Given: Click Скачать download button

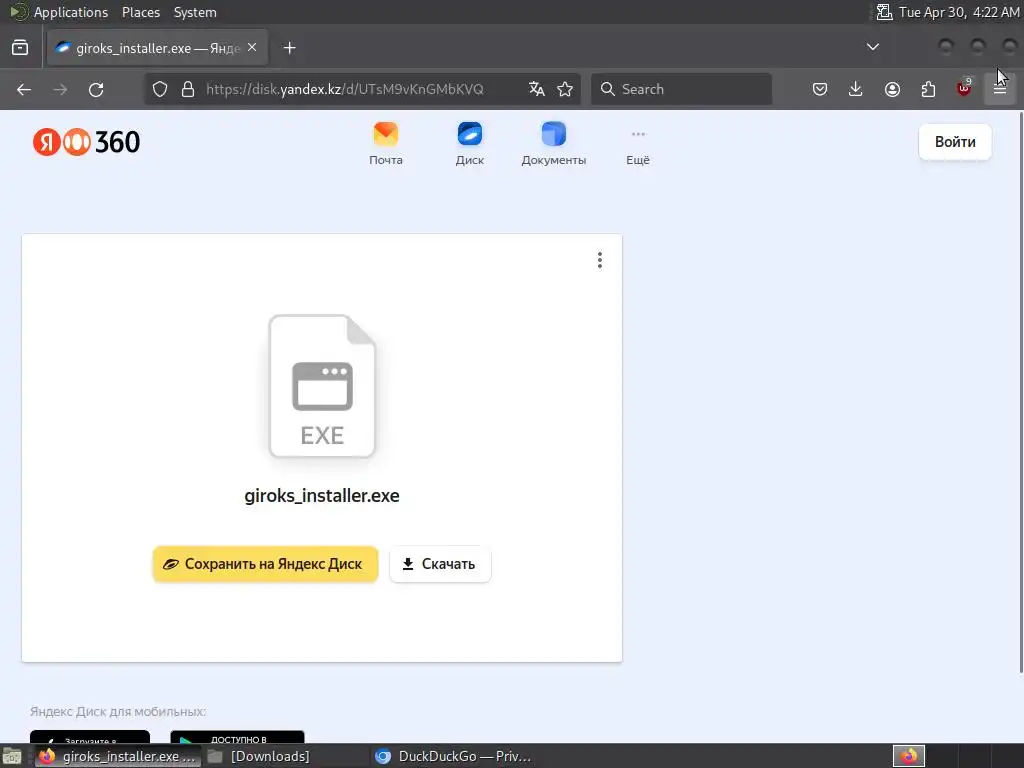Looking at the screenshot, I should point(440,564).
